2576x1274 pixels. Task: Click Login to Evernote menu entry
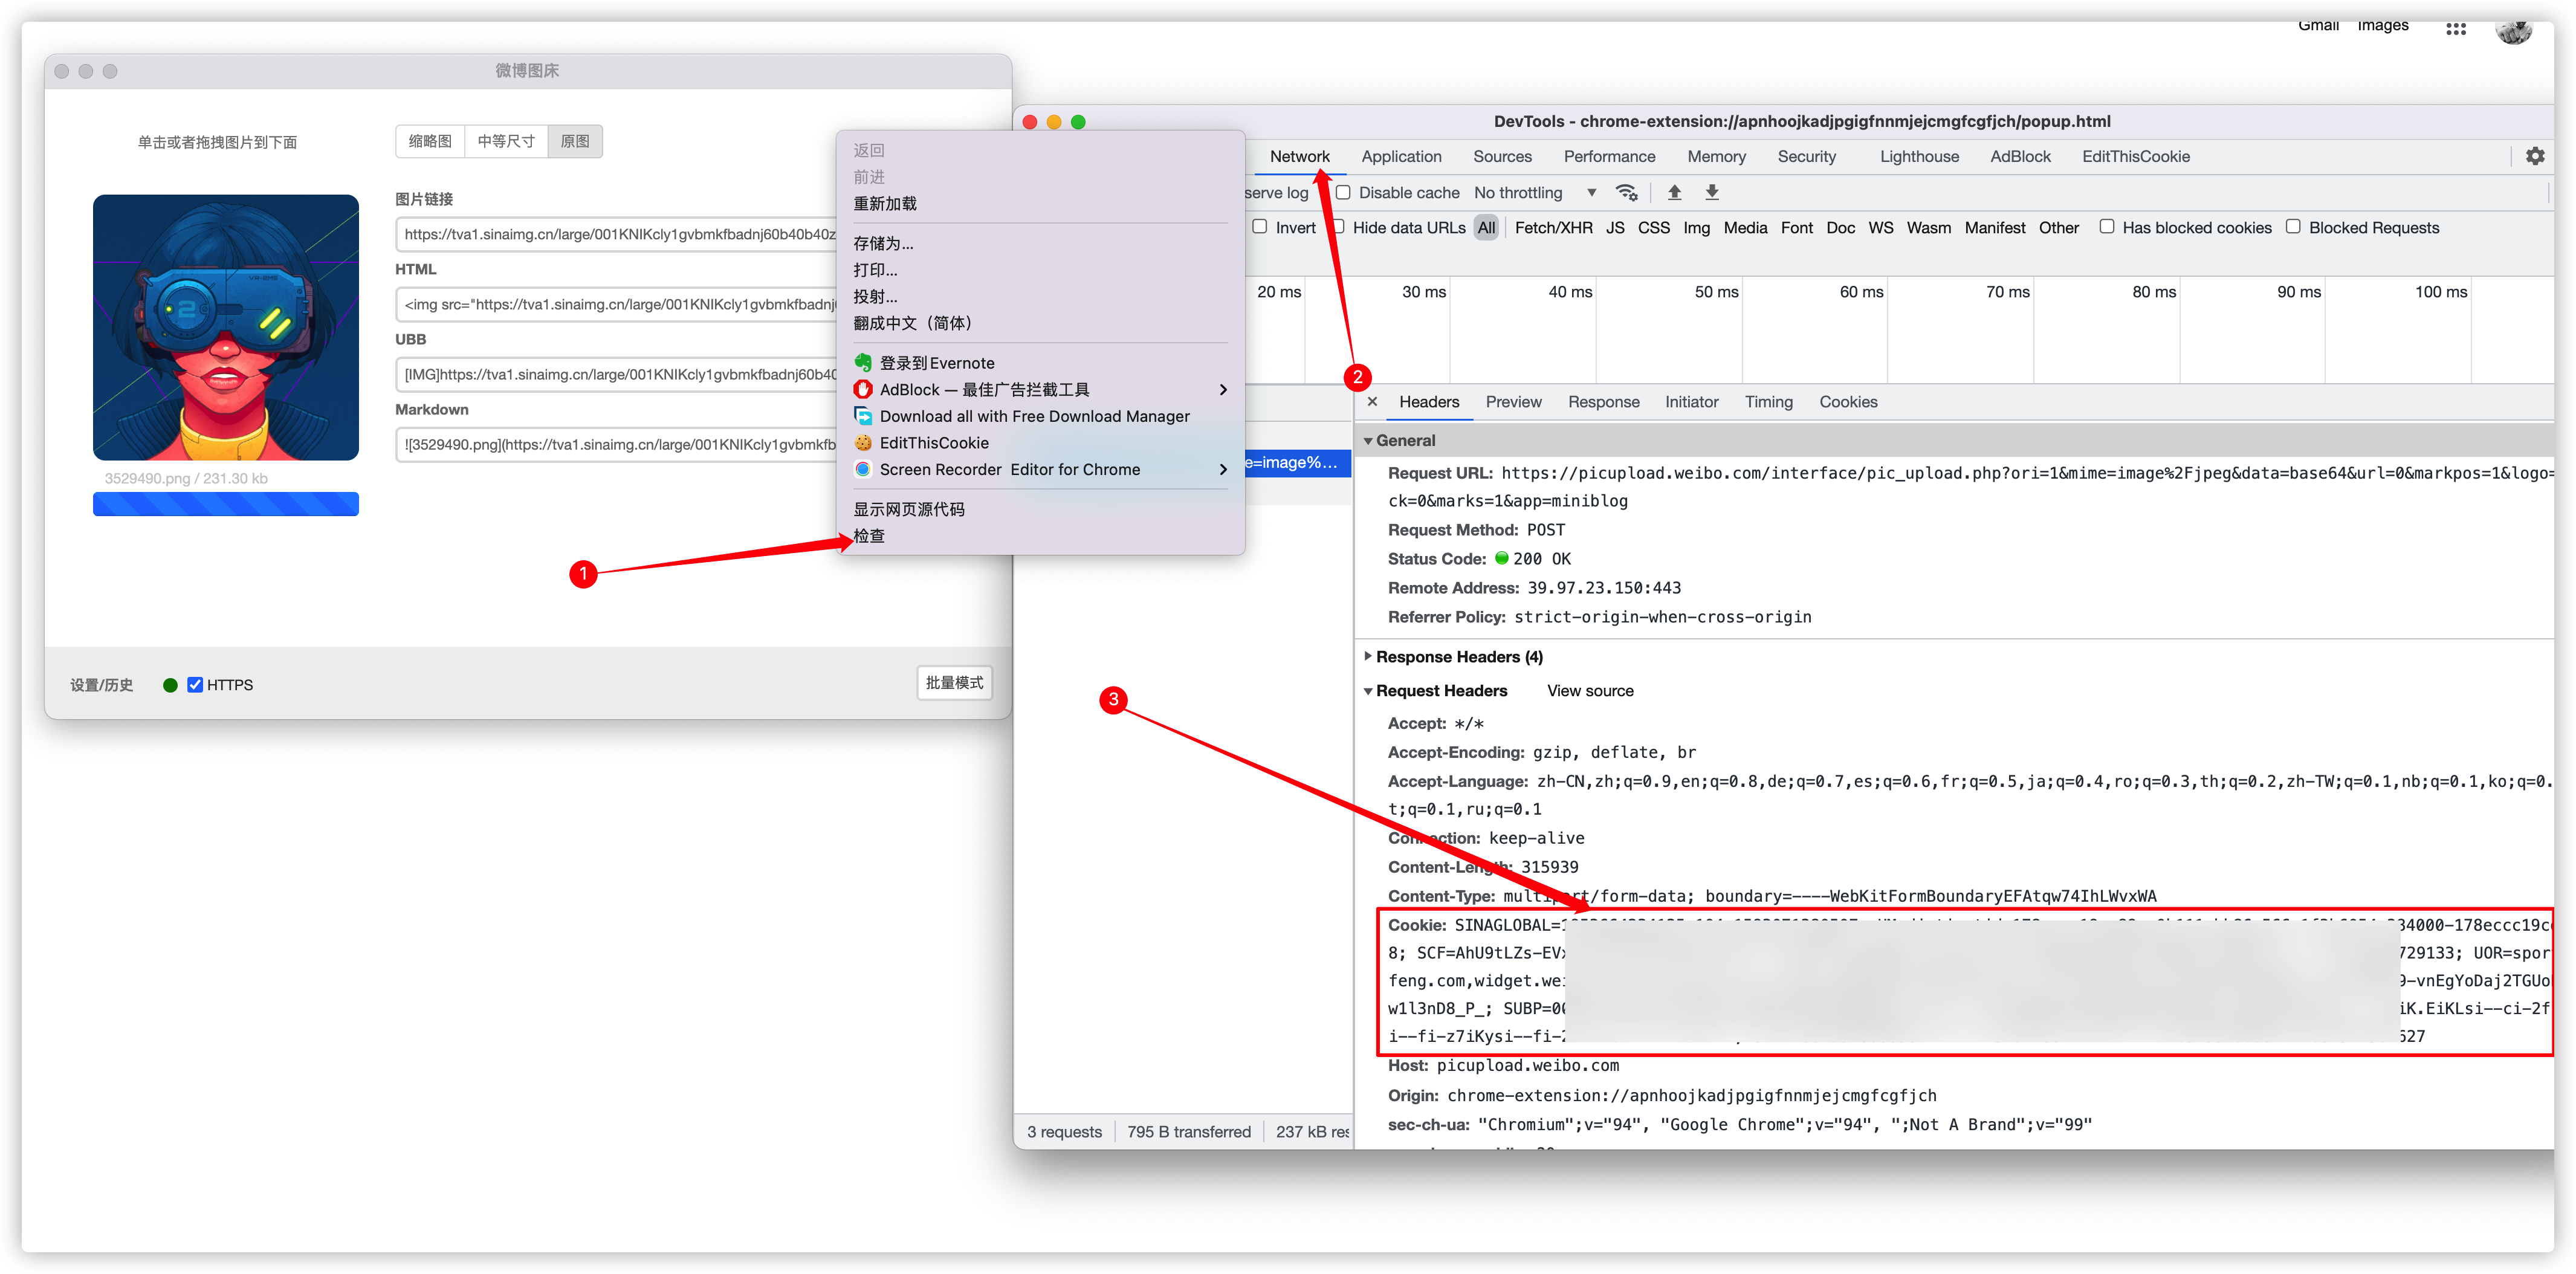click(x=936, y=363)
